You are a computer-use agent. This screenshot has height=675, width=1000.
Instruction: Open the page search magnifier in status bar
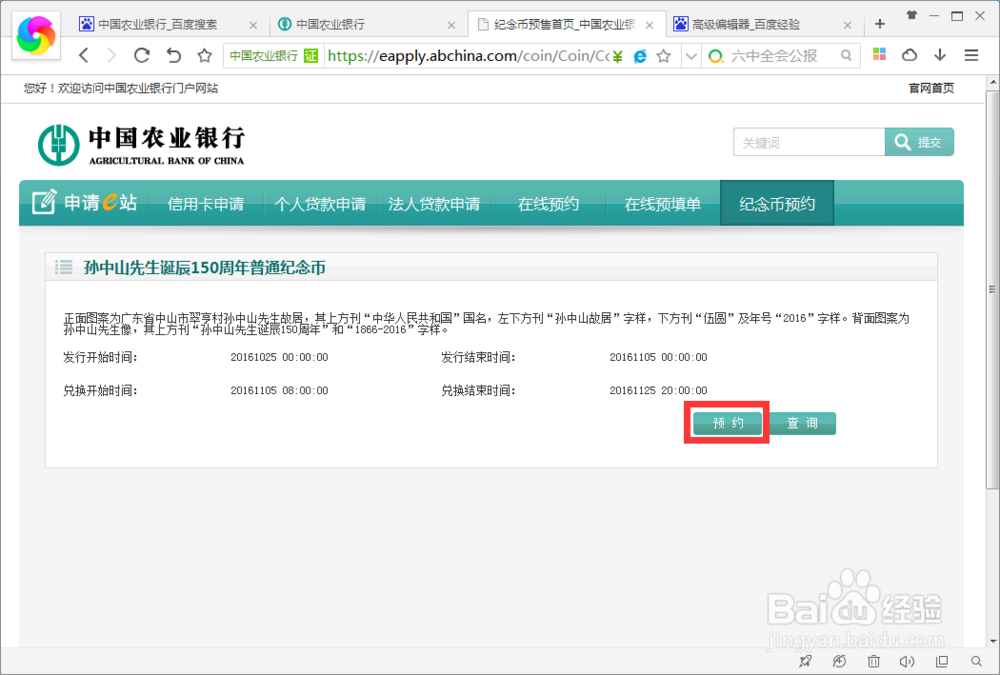click(x=975, y=661)
